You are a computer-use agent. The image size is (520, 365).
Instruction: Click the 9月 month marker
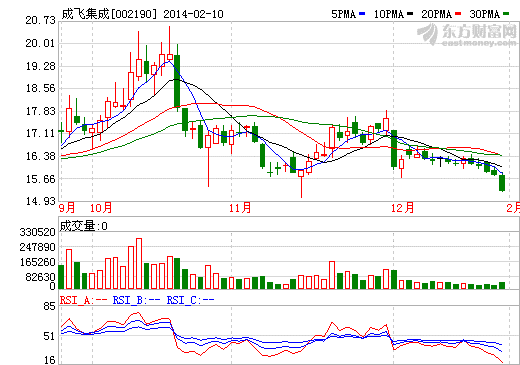[67, 208]
